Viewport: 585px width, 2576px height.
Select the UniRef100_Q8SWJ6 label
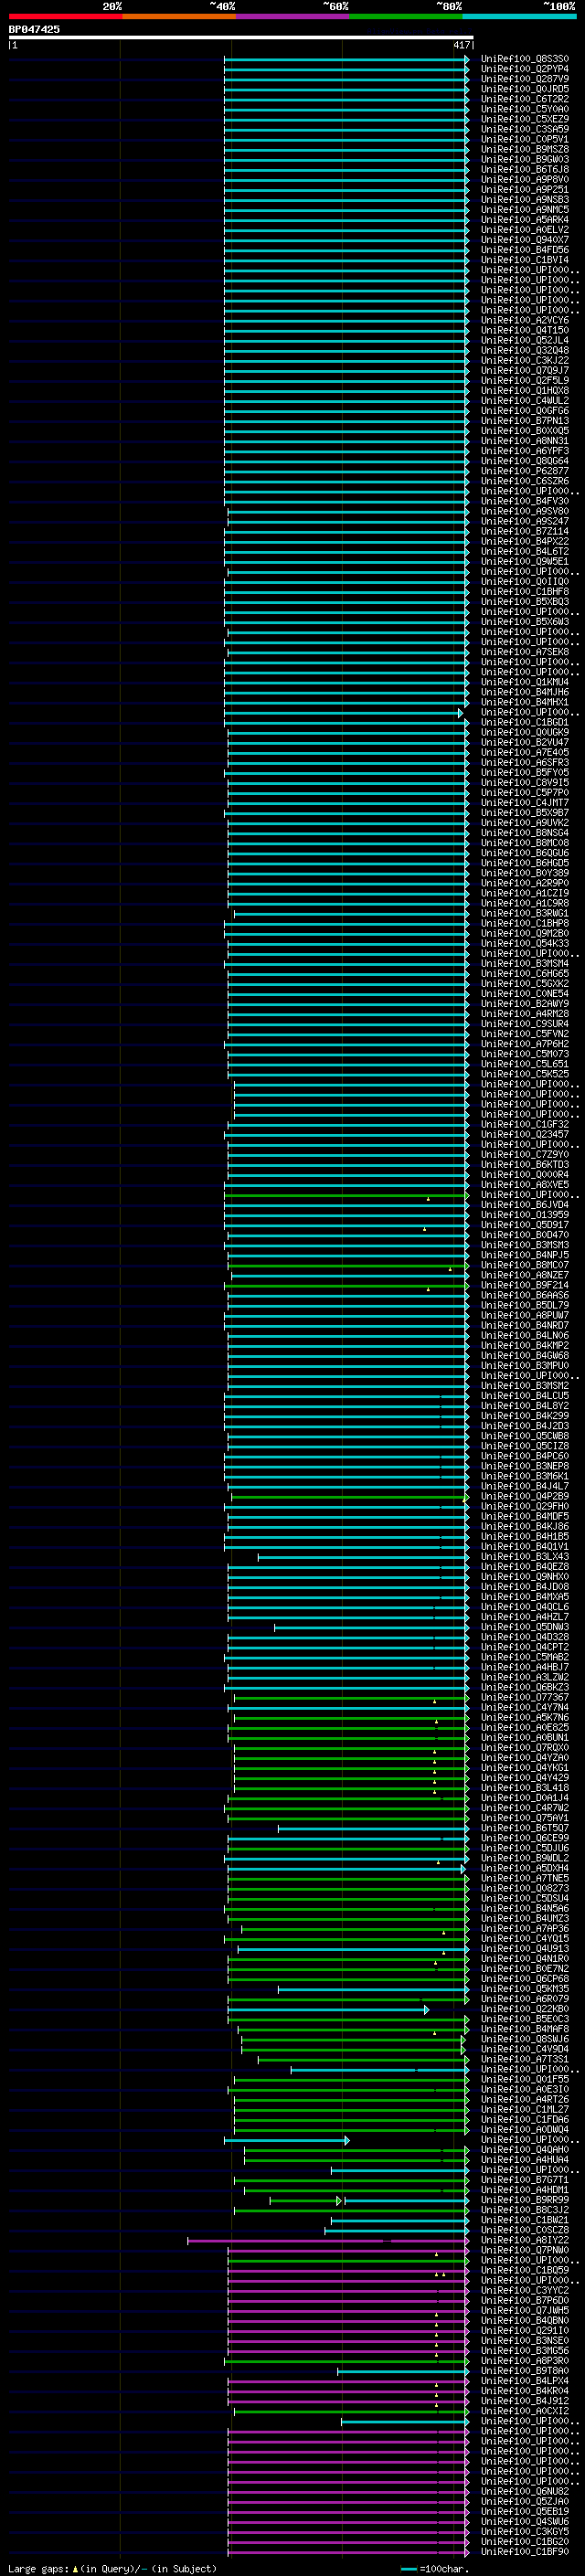click(x=524, y=2039)
